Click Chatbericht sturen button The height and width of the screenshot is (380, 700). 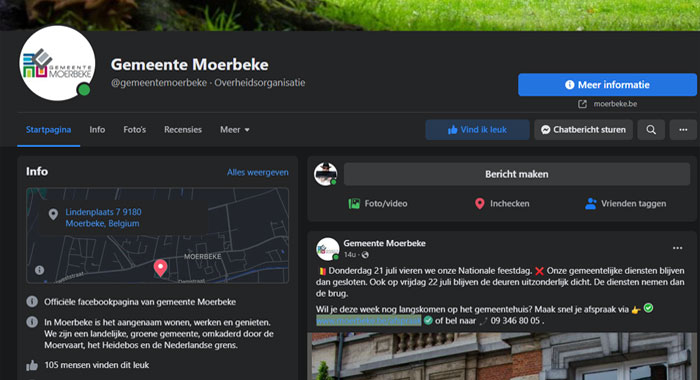[583, 129]
